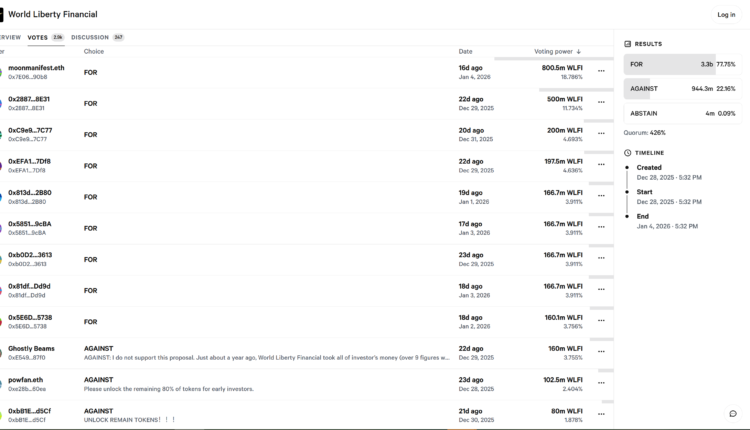Viewport: 750px width, 430px height.
Task: Click the Results chart icon
Action: 627,44
